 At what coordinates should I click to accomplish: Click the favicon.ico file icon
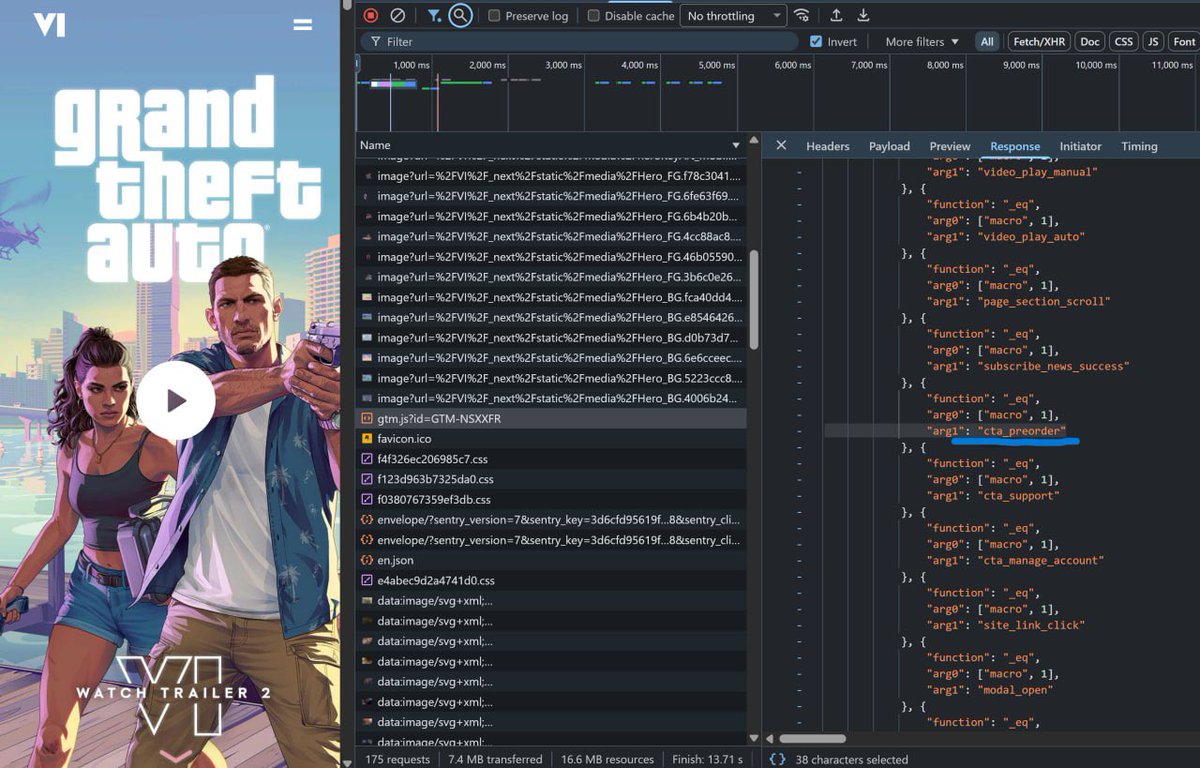tap(367, 438)
